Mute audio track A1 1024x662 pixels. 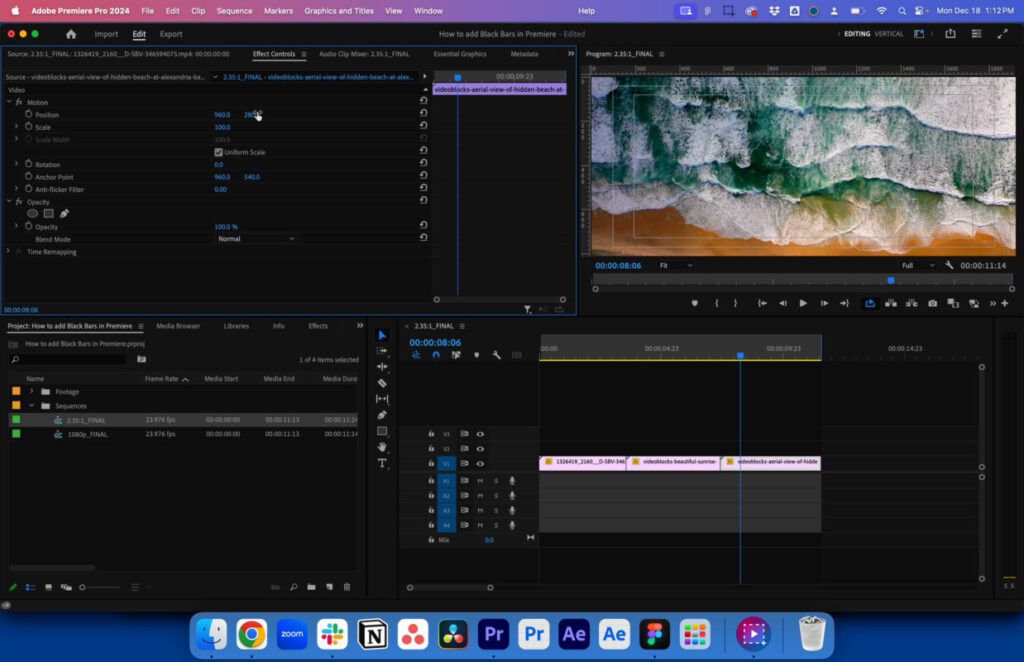[x=480, y=481]
